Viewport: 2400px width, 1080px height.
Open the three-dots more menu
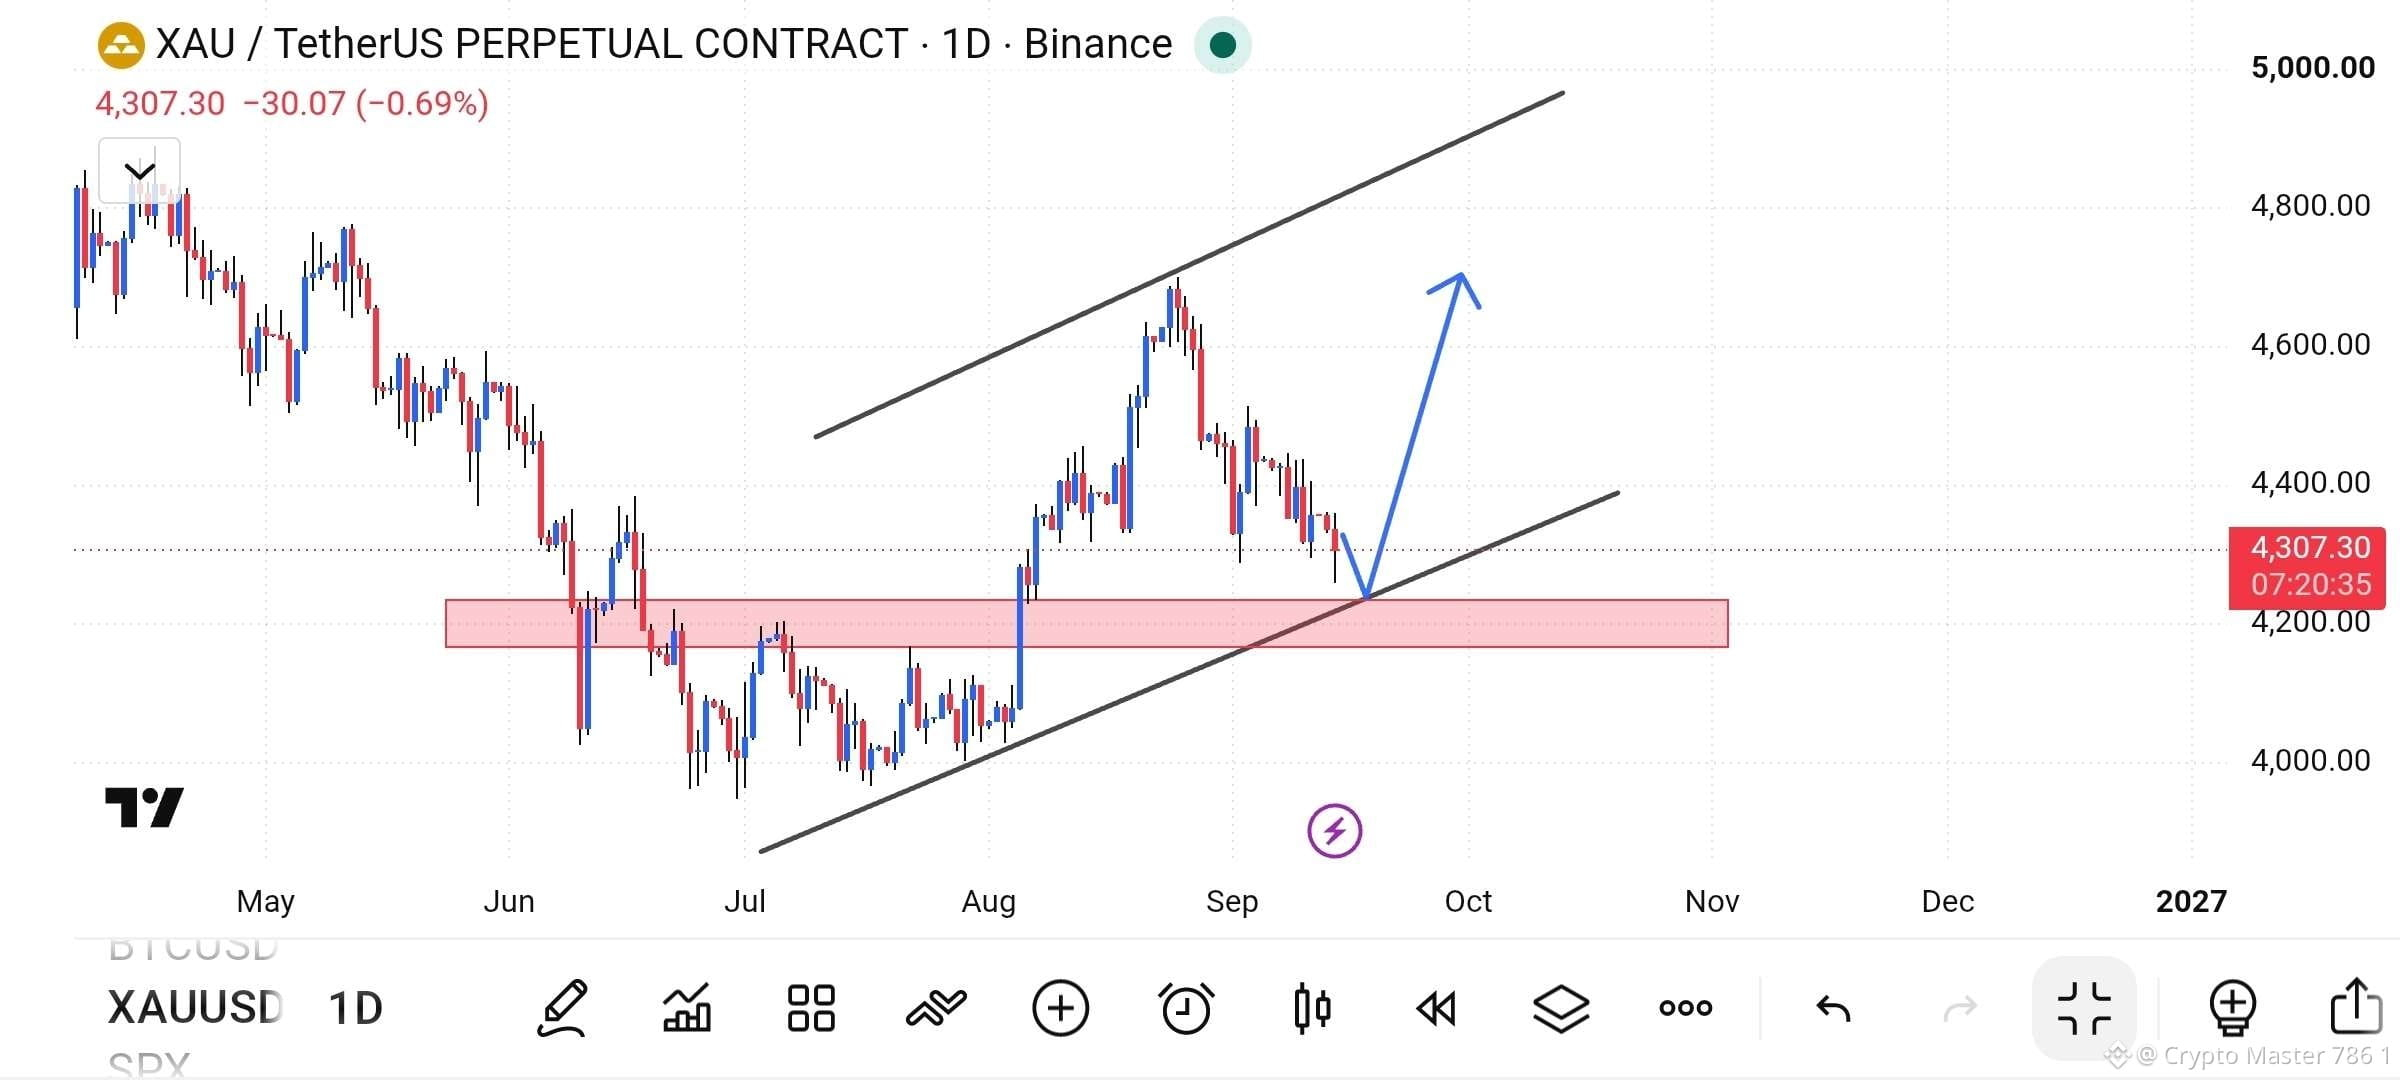1686,1008
